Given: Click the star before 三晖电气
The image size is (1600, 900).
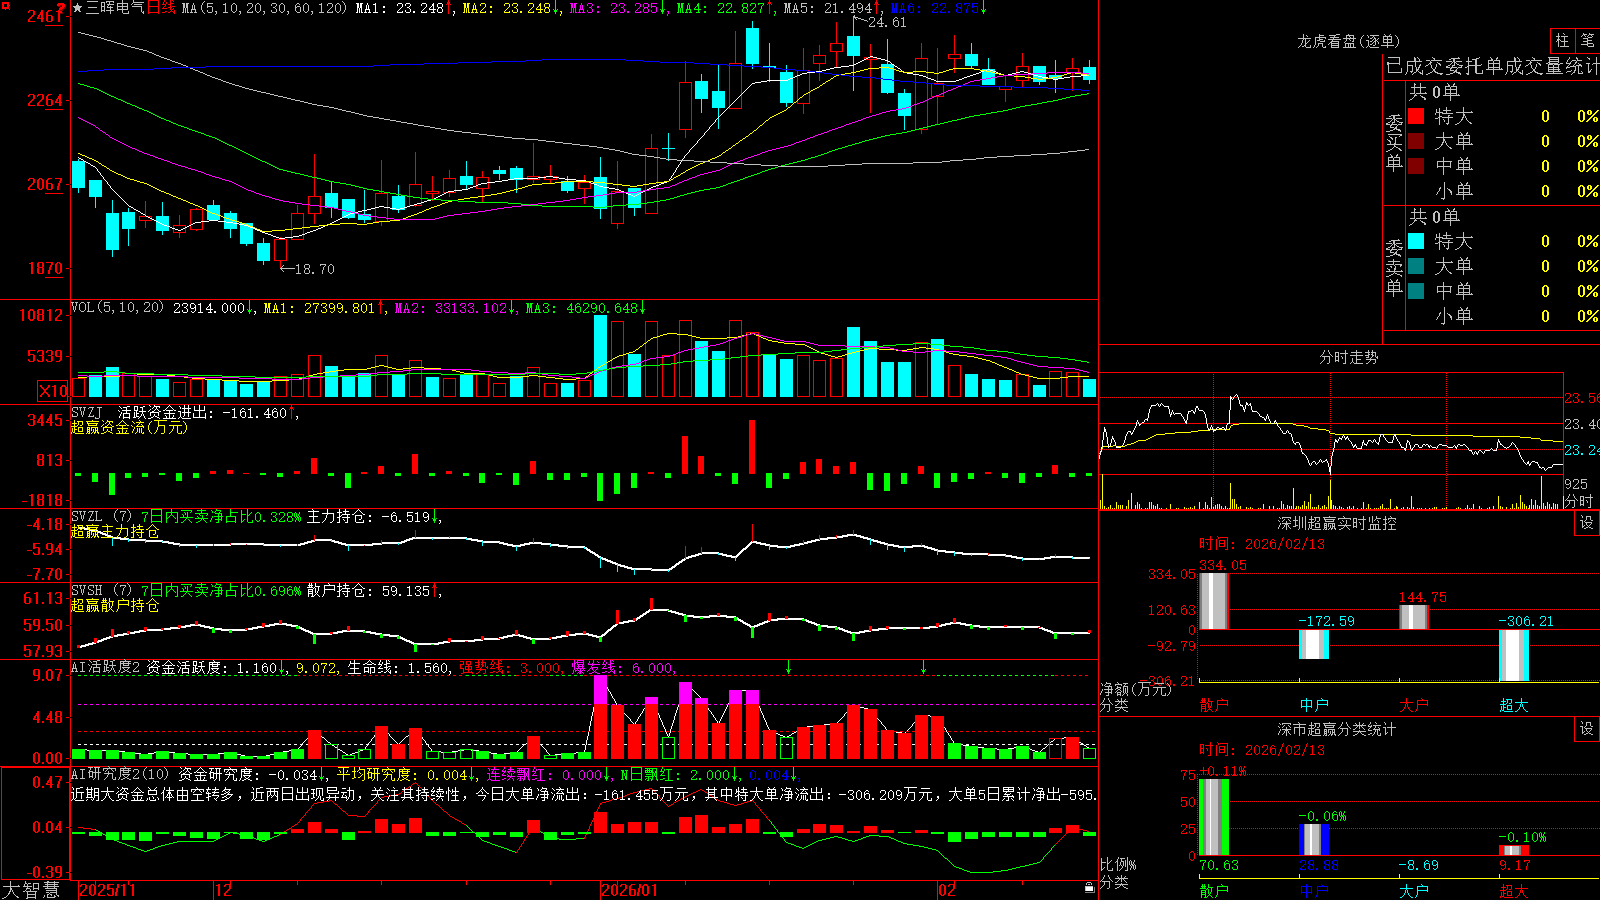Looking at the screenshot, I should click(78, 8).
